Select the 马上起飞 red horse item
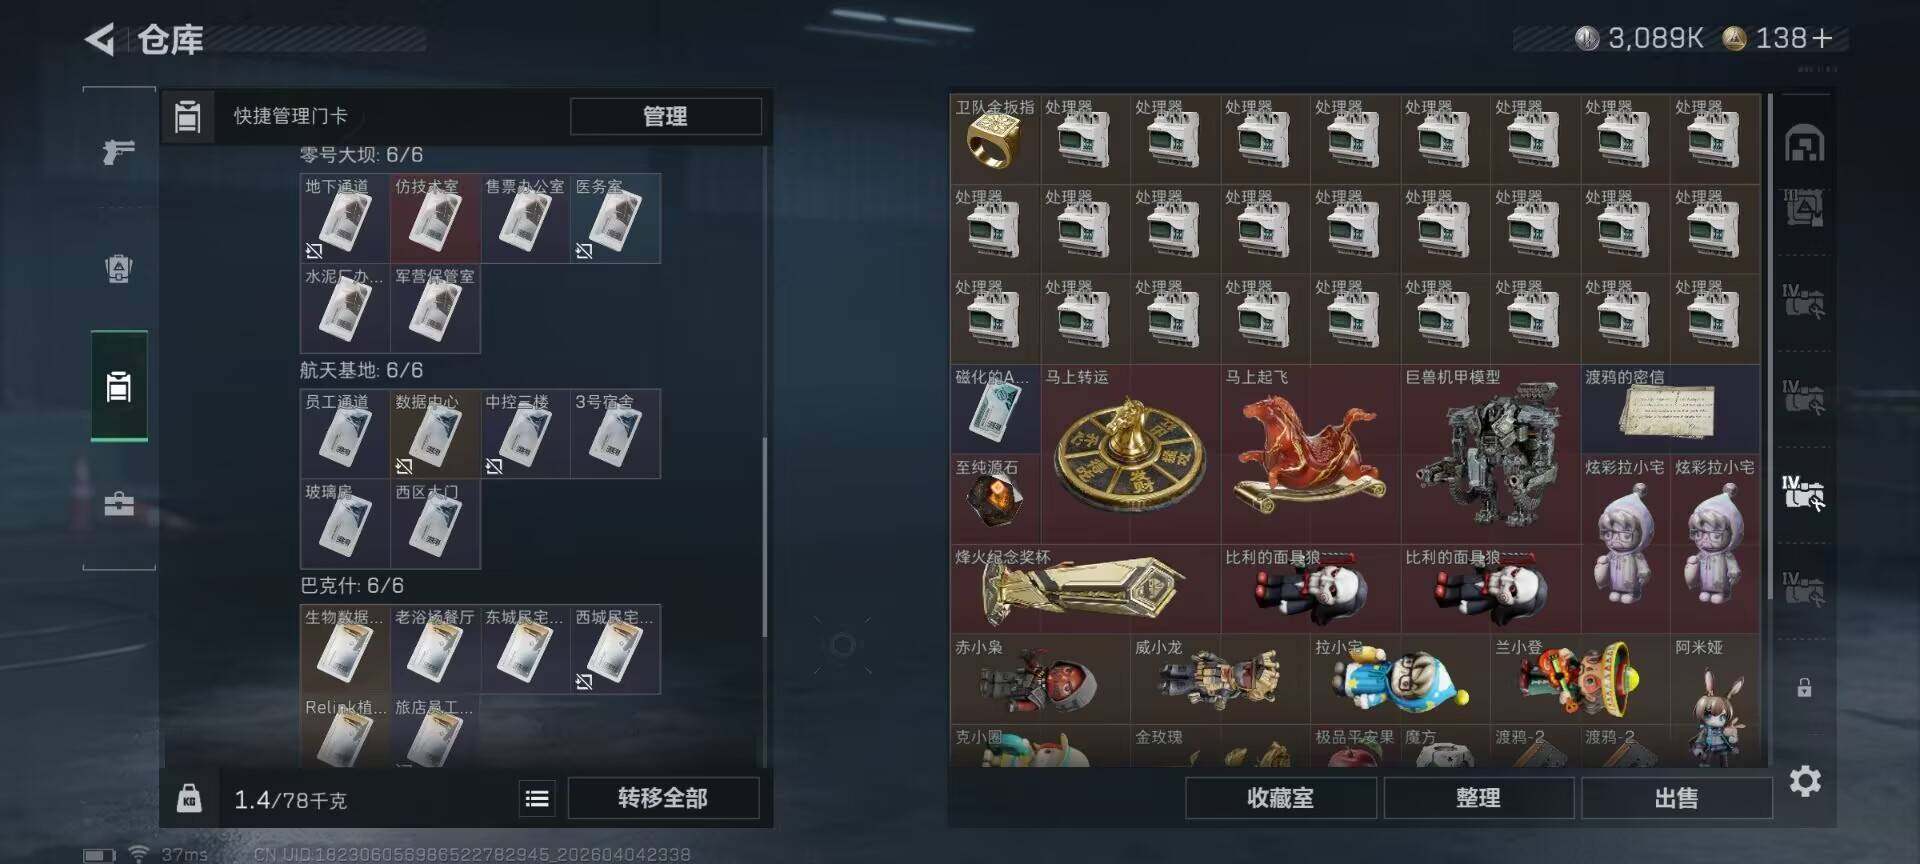 click(x=1310, y=454)
